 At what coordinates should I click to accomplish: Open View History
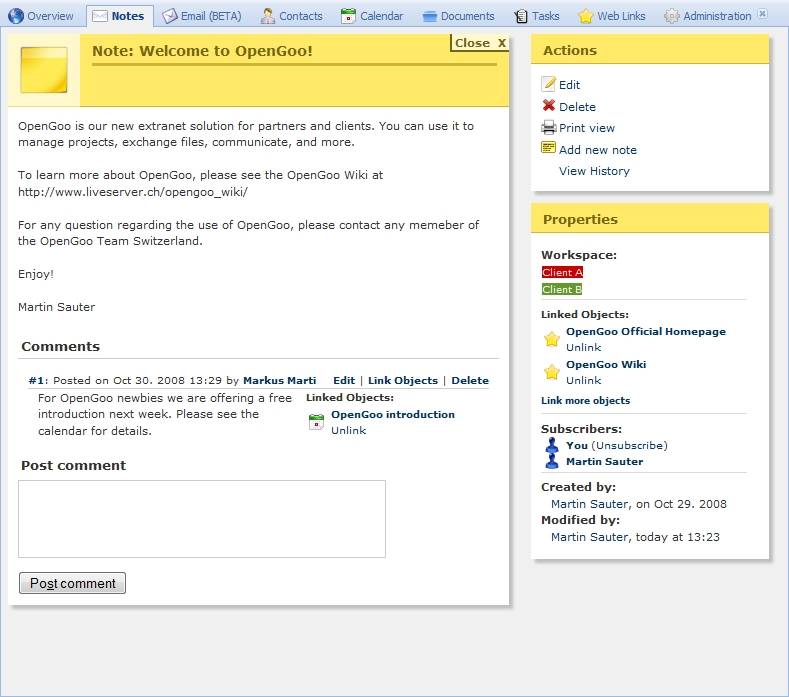[x=594, y=171]
